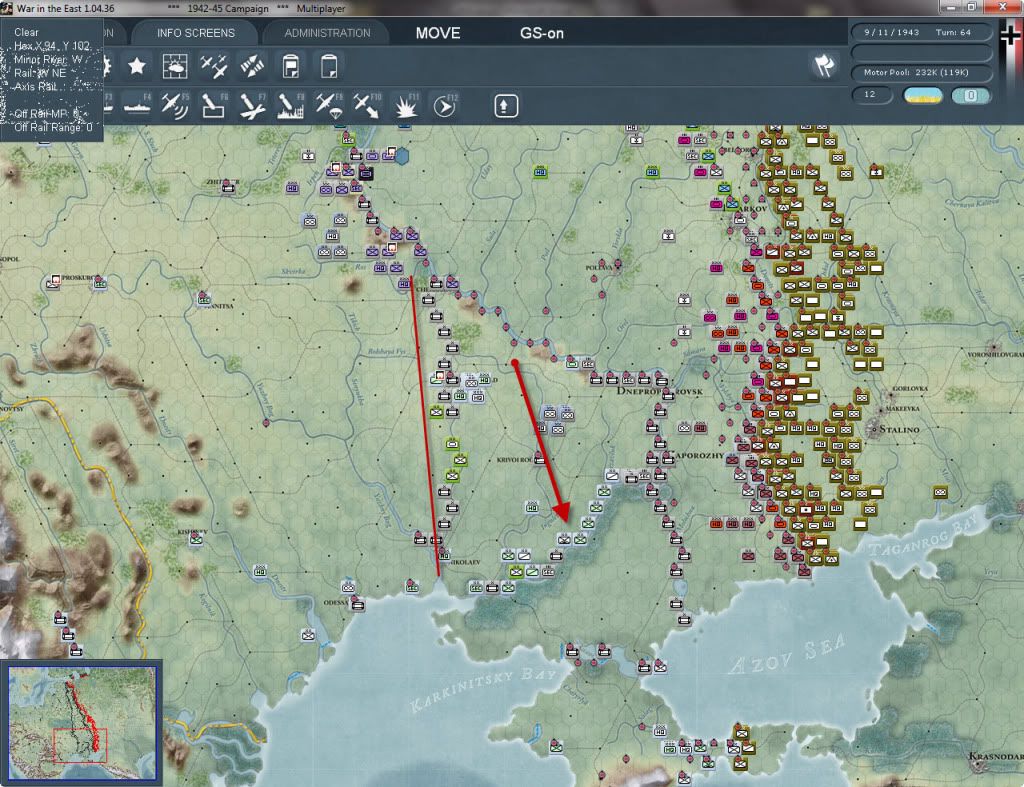Click the Proskurov label on map
Image resolution: width=1024 pixels, height=787 pixels.
point(77,278)
